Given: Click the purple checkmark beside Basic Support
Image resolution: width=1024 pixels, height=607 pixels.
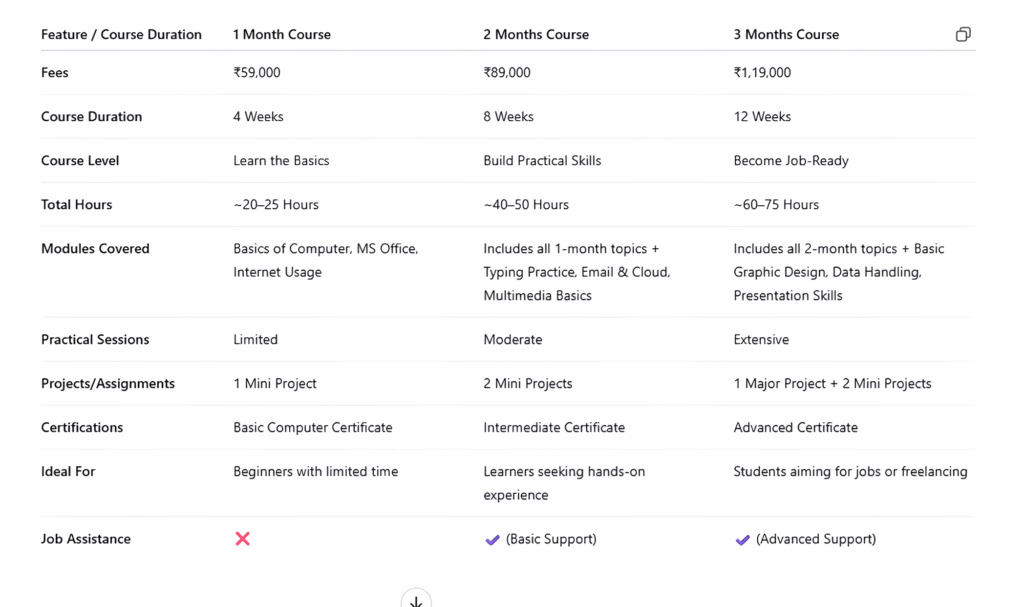Looking at the screenshot, I should tap(492, 540).
